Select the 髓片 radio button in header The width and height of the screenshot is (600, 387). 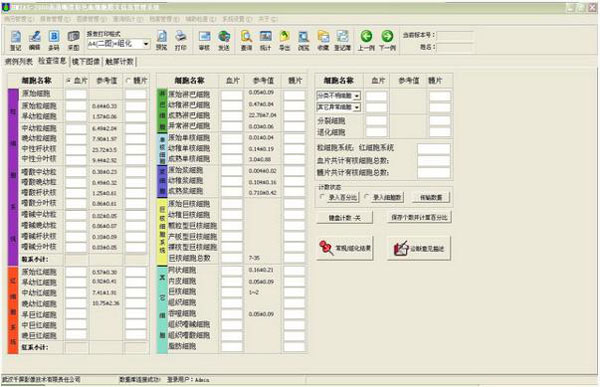pos(128,81)
